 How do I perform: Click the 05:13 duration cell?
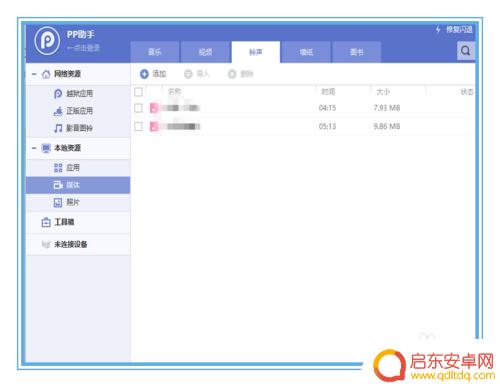tap(327, 126)
